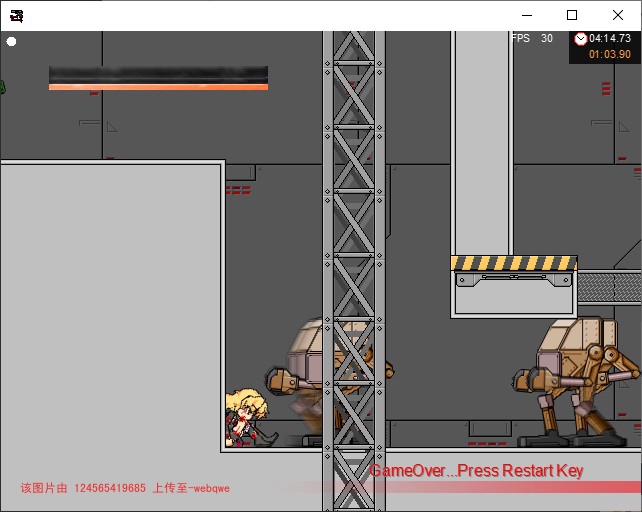Click the red progress bar under GameOver text
Image resolution: width=642 pixels, height=512 pixels.
click(461, 487)
